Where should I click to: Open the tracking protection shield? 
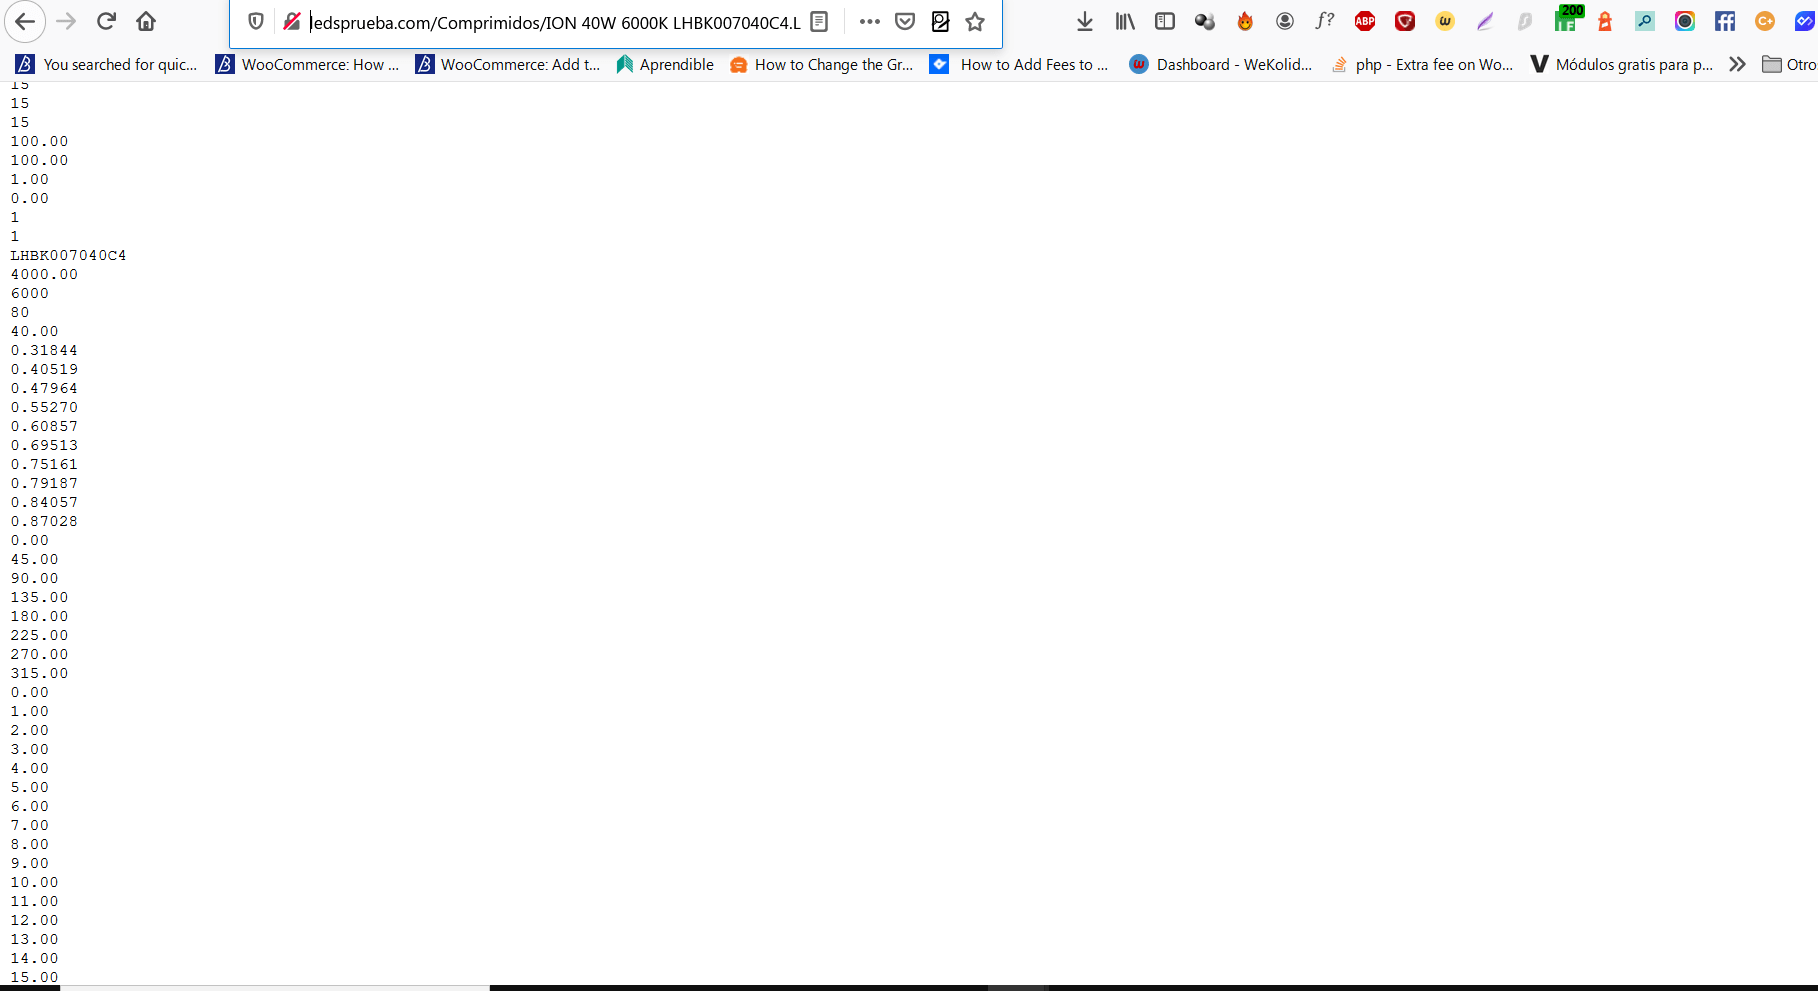coord(256,22)
